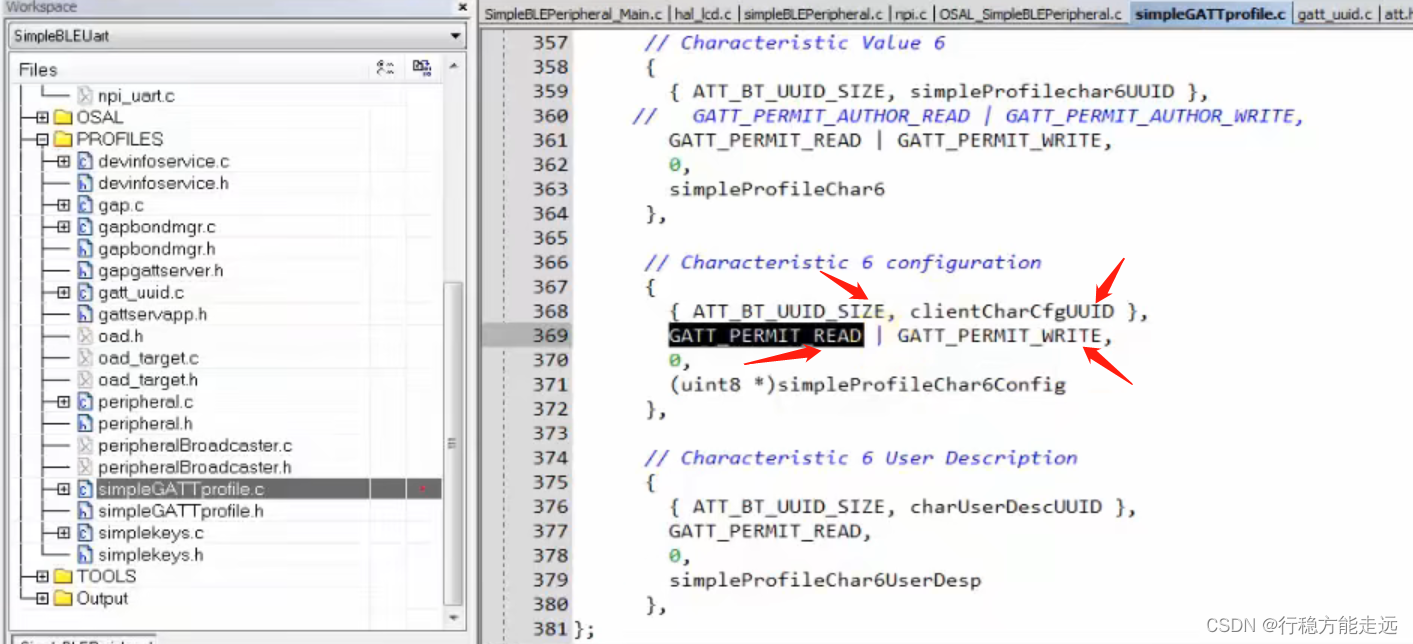This screenshot has width=1413, height=644.
Task: Expand the OSAL folder node
Action: coord(42,117)
